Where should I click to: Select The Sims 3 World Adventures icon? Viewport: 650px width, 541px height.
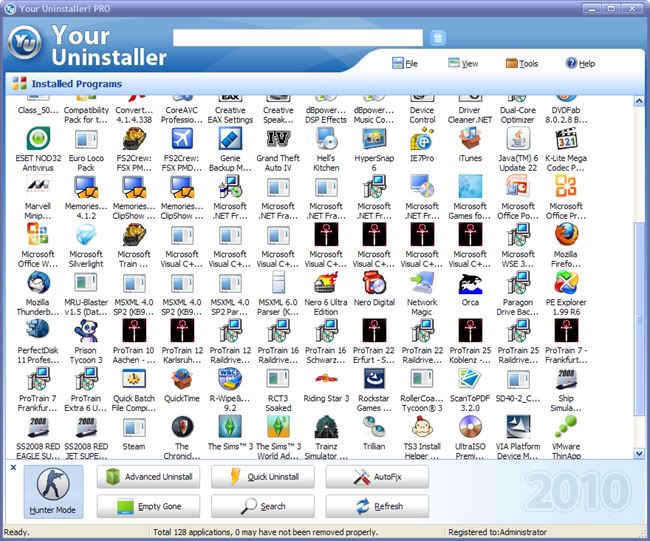(x=278, y=427)
